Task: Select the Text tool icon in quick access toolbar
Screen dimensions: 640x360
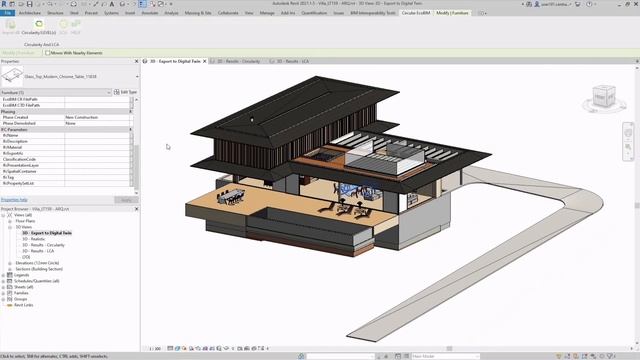Action: [112, 4]
